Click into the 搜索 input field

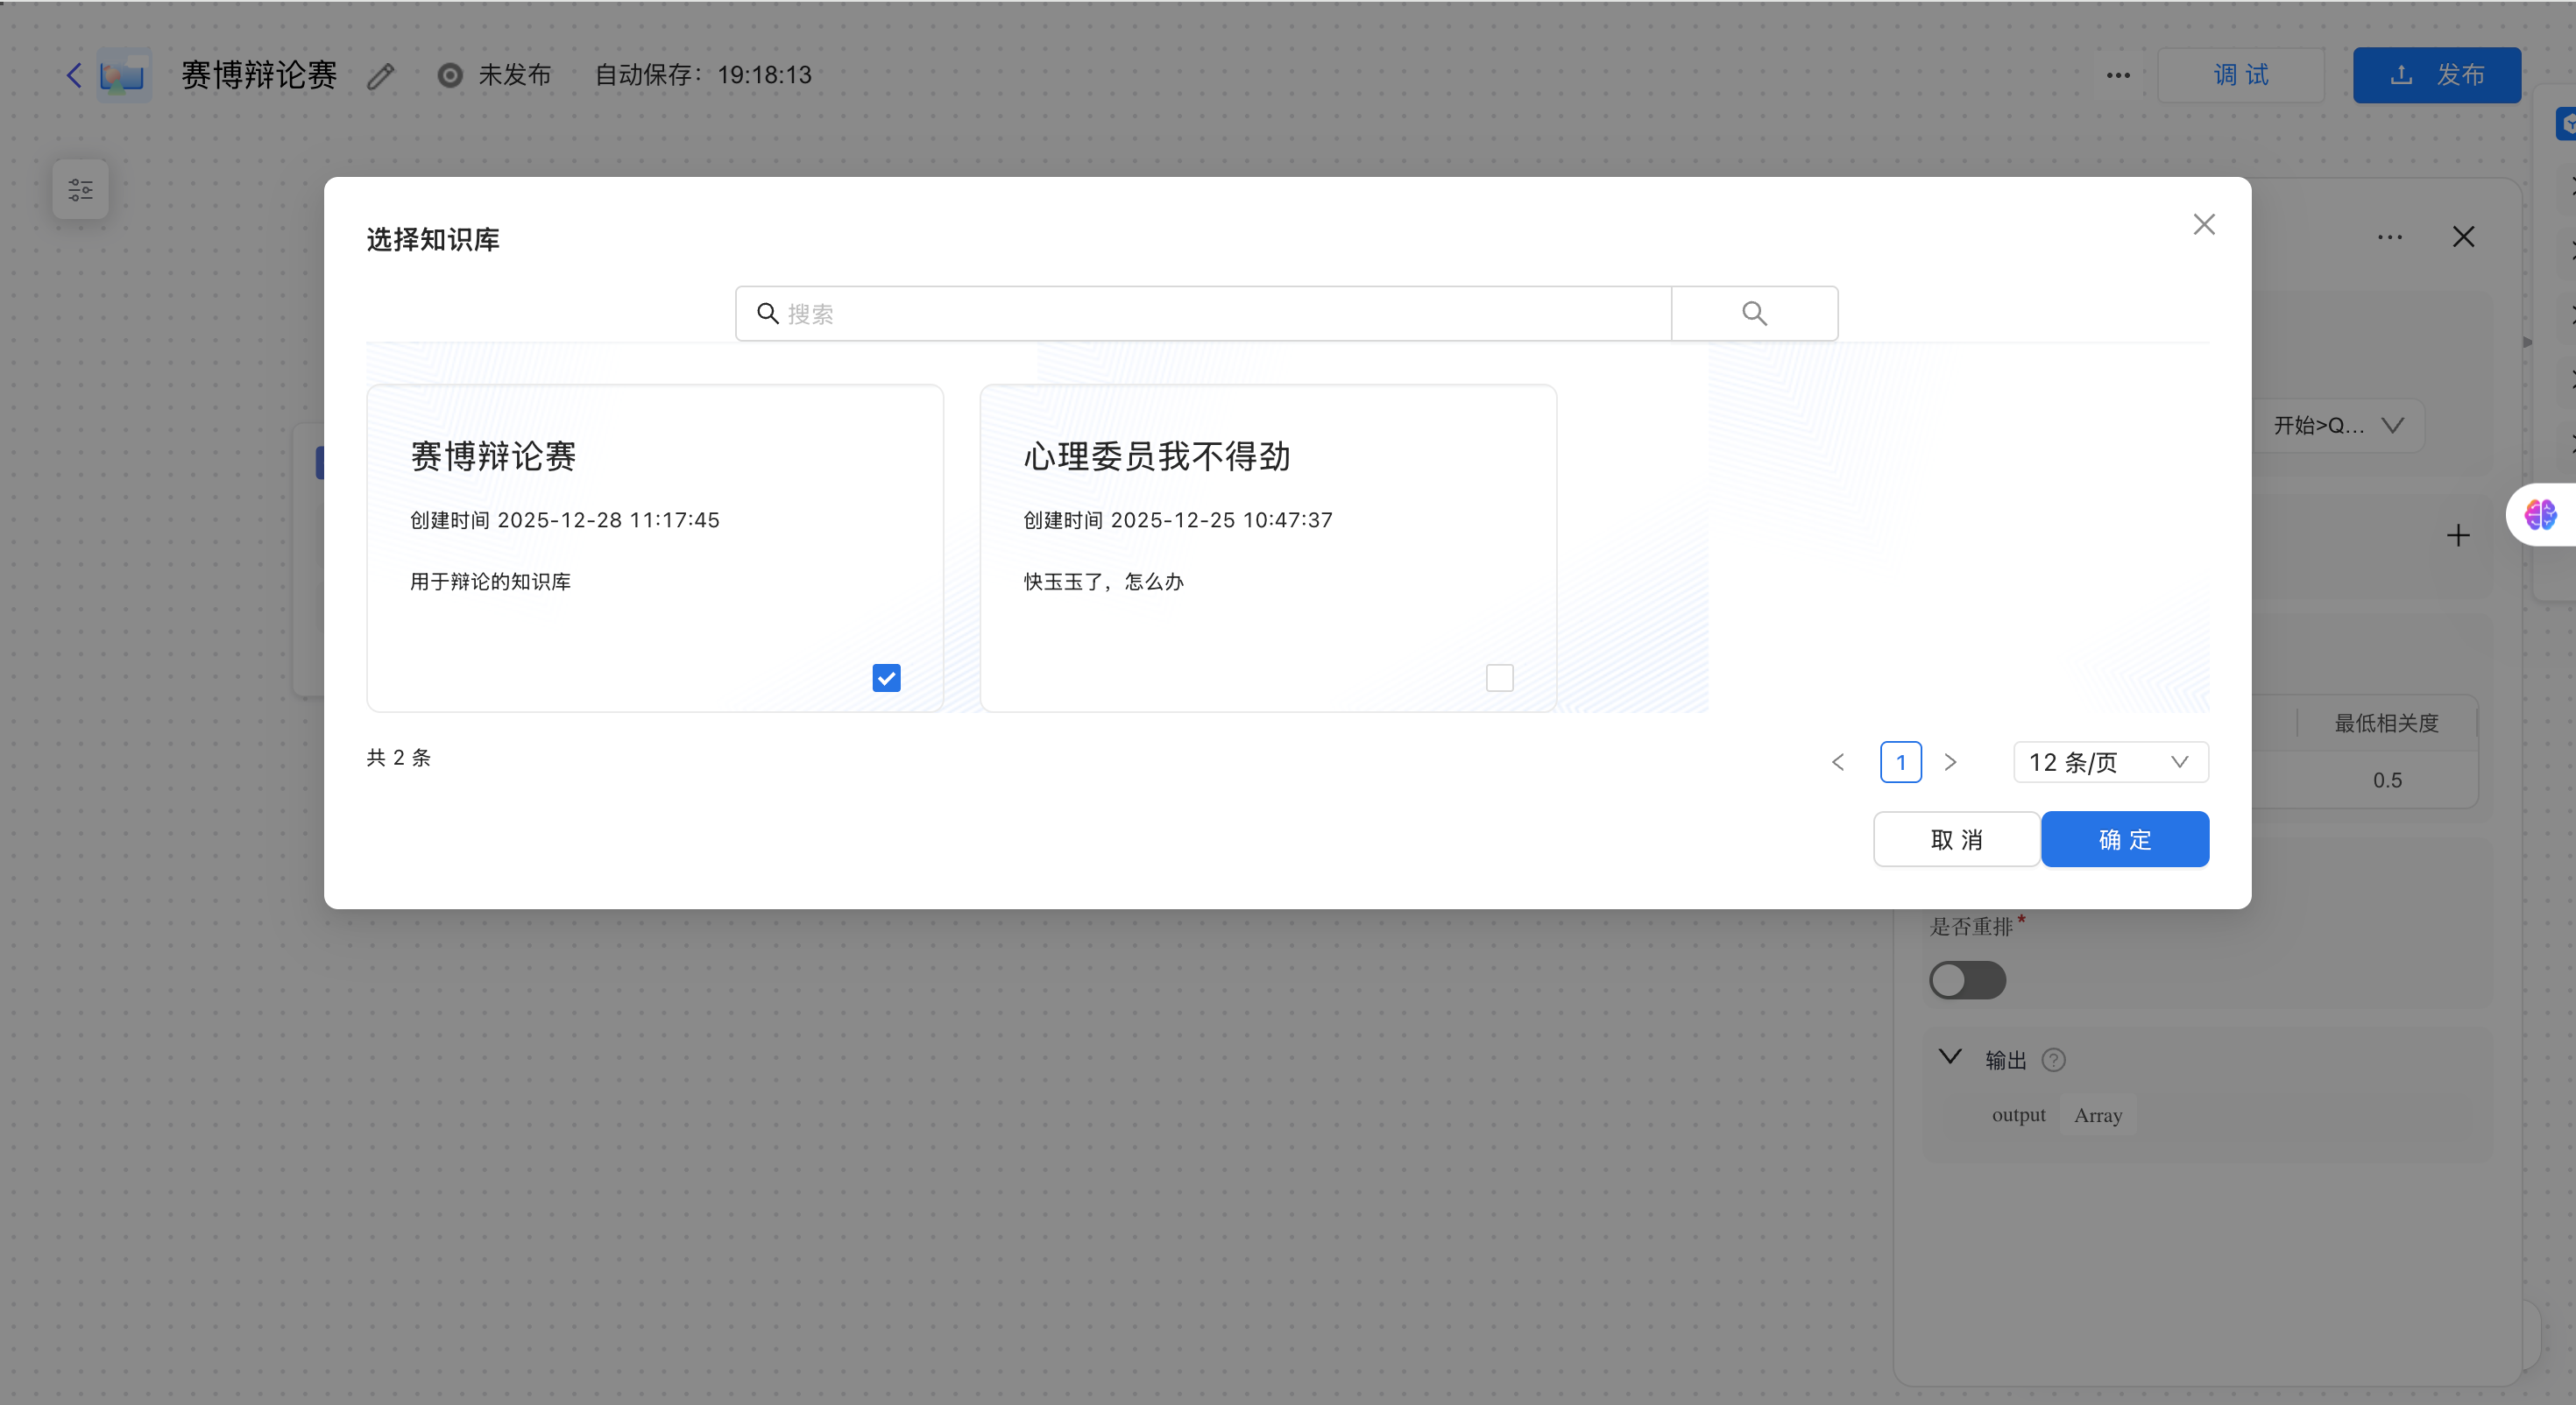pyautogui.click(x=1200, y=314)
